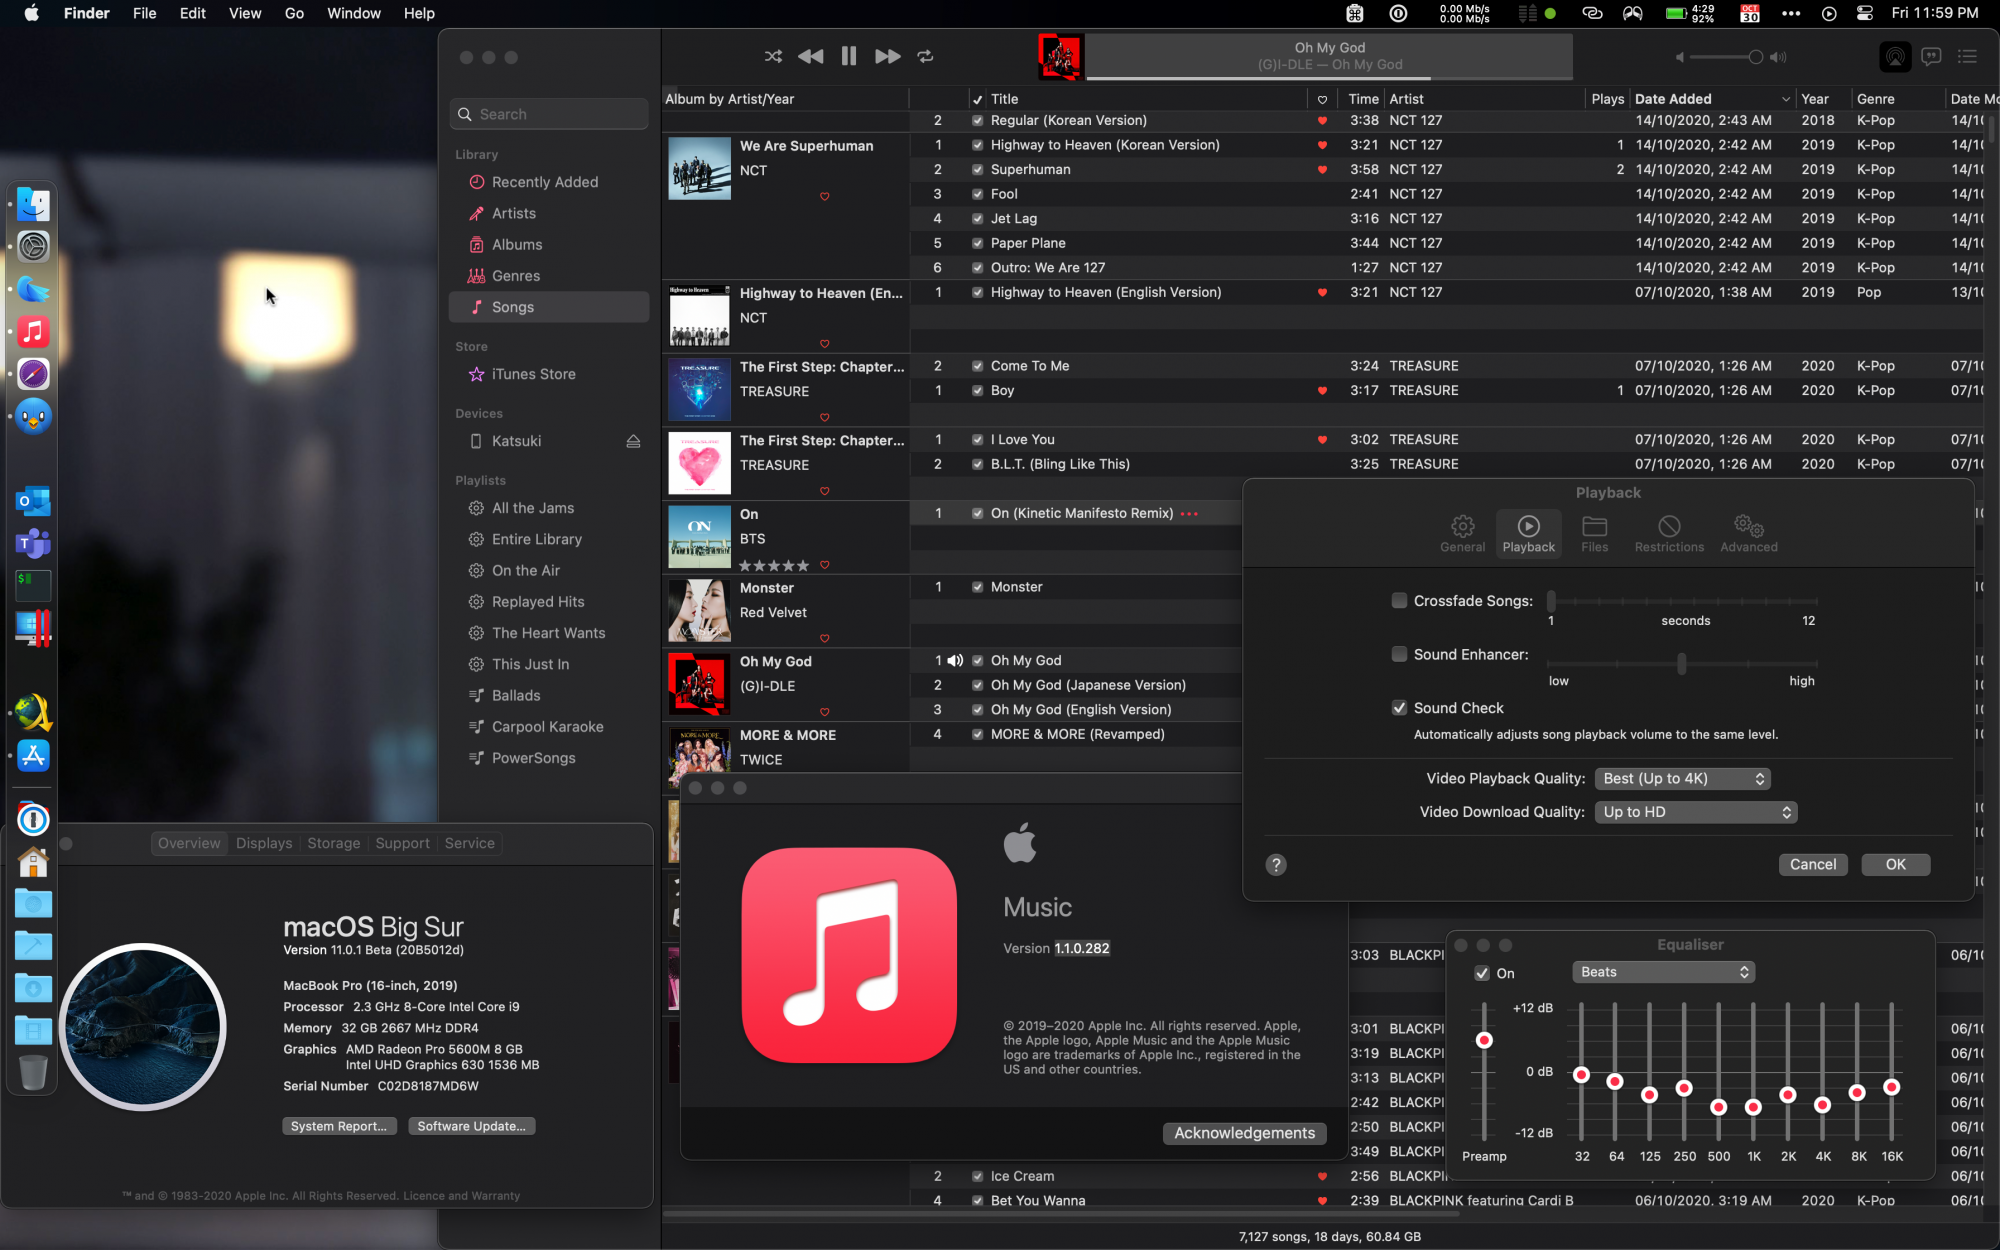Skip to next track

(887, 57)
